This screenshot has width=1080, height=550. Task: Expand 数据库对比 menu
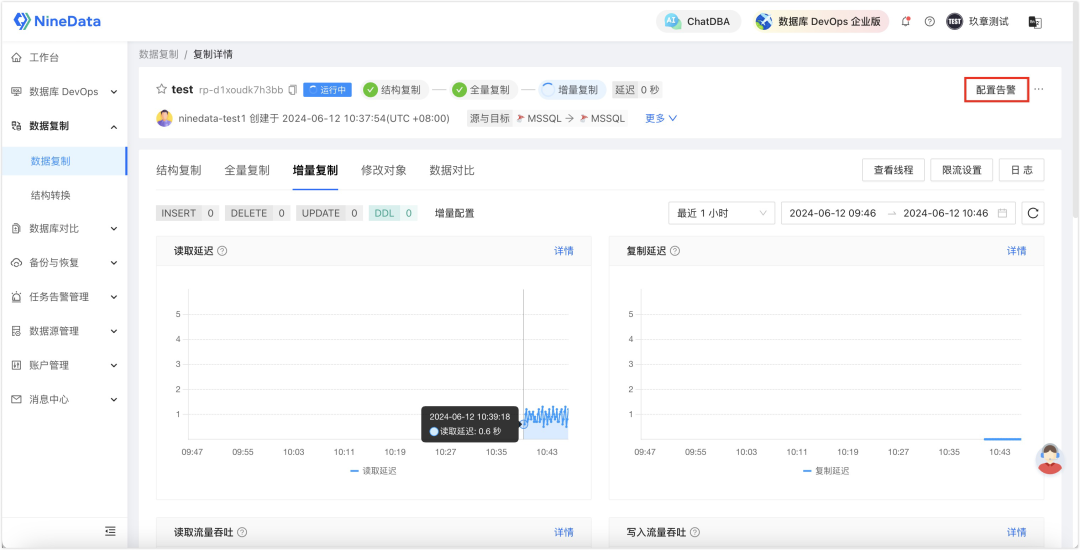63,229
